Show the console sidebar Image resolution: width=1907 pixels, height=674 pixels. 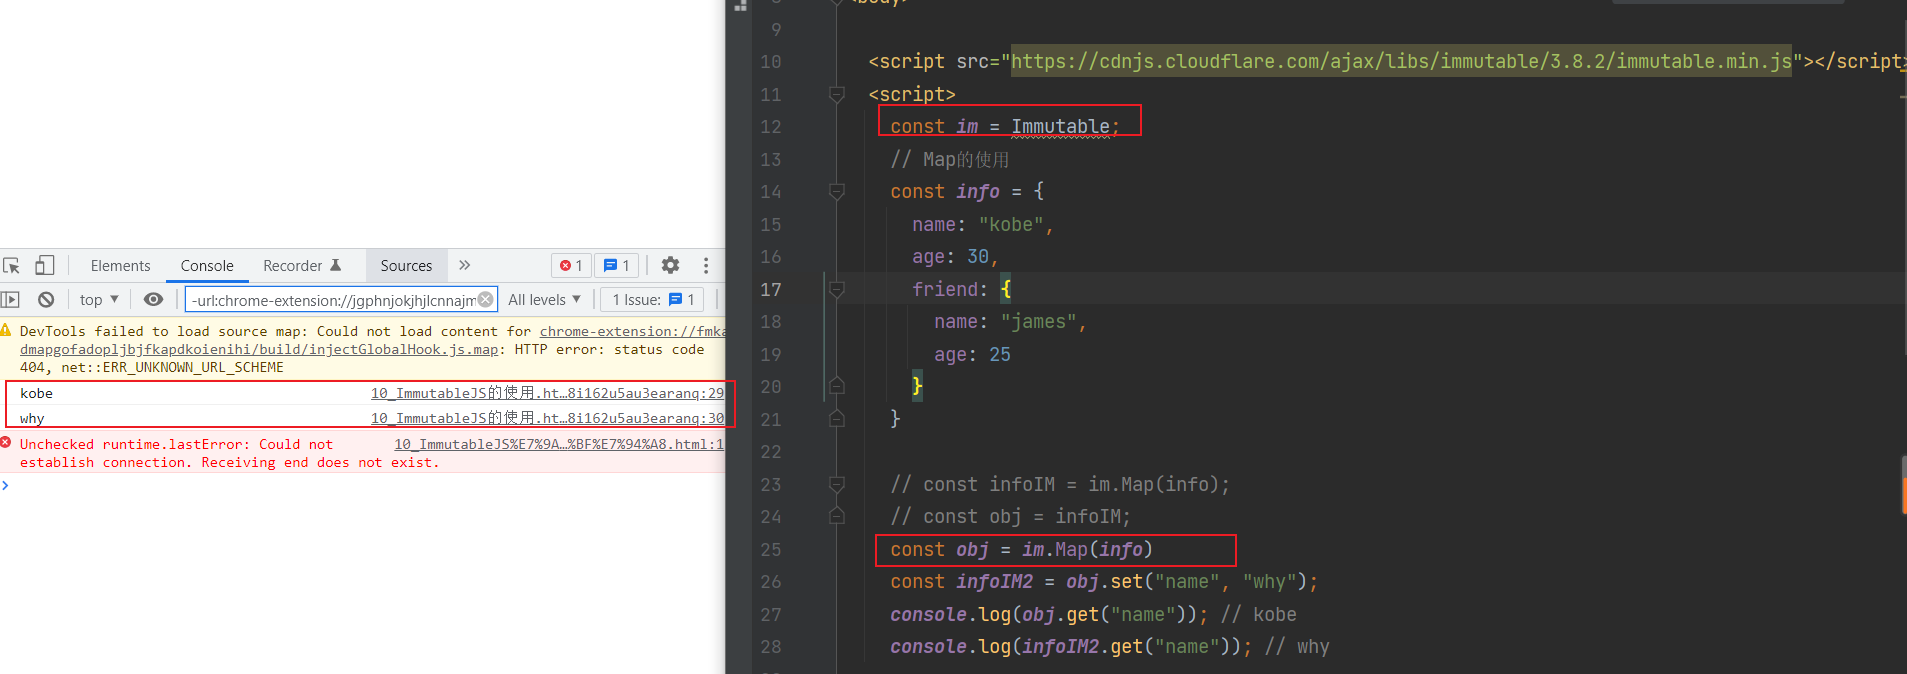(x=11, y=299)
